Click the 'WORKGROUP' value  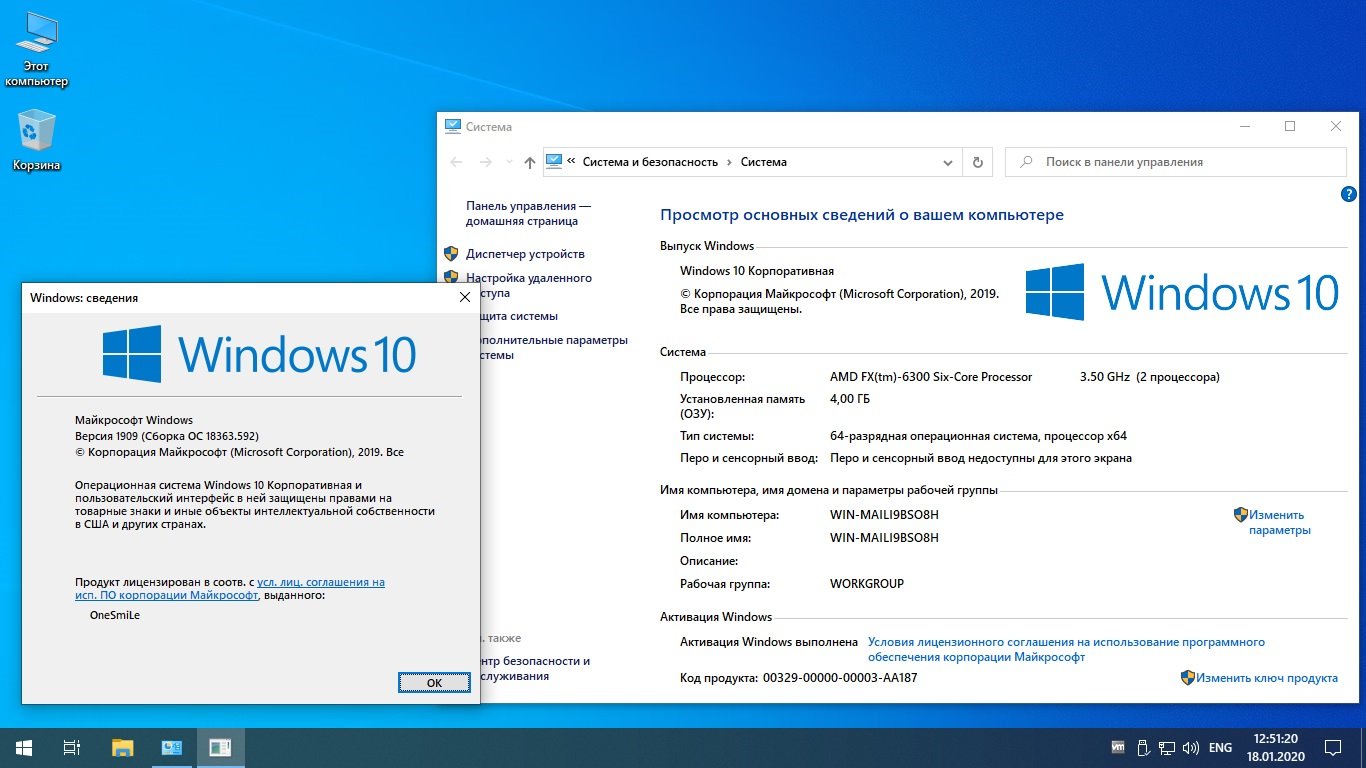(867, 584)
